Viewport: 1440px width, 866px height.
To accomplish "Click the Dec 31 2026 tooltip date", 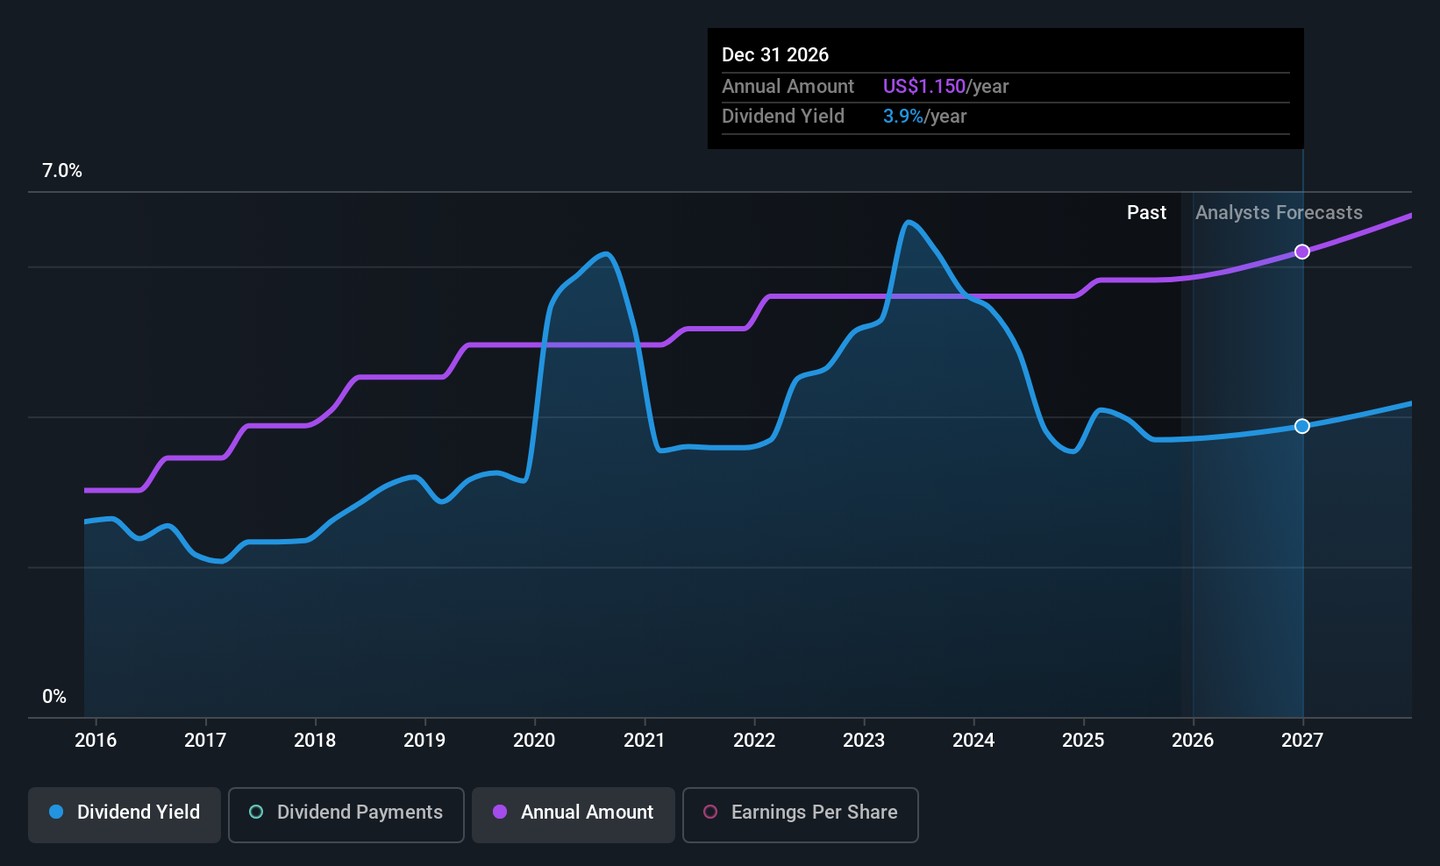I will [775, 55].
